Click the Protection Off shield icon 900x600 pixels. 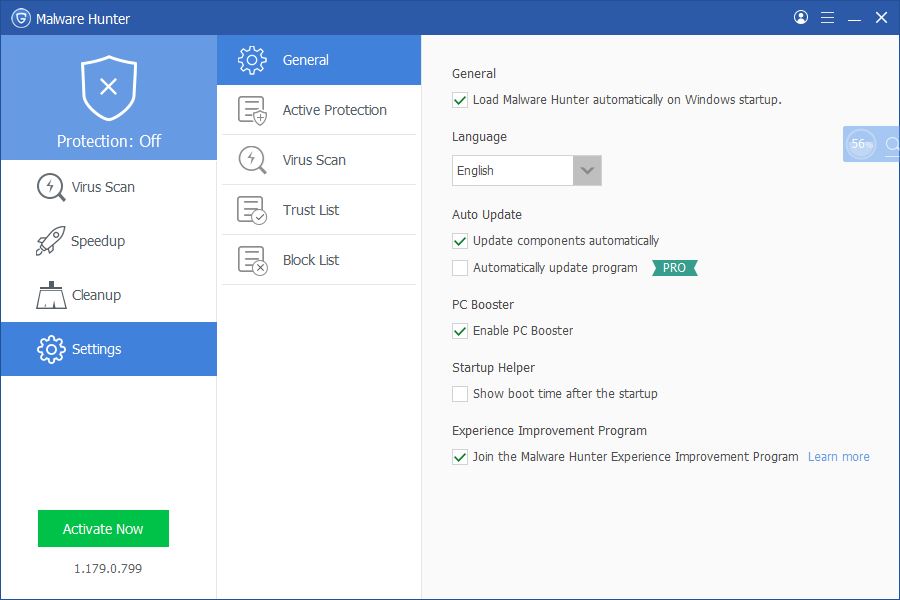(108, 88)
